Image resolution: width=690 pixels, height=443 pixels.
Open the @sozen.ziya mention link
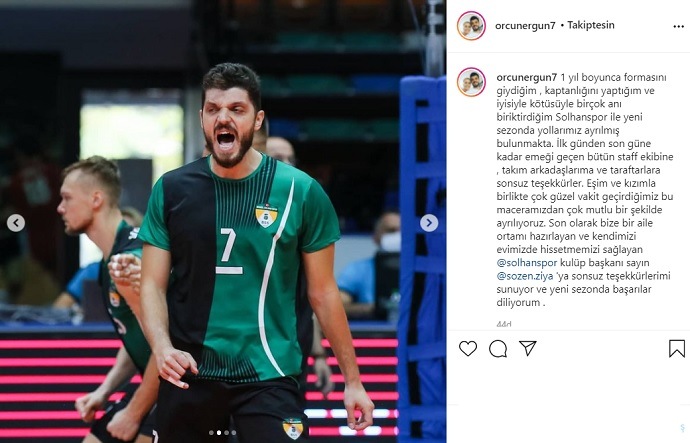(x=524, y=276)
